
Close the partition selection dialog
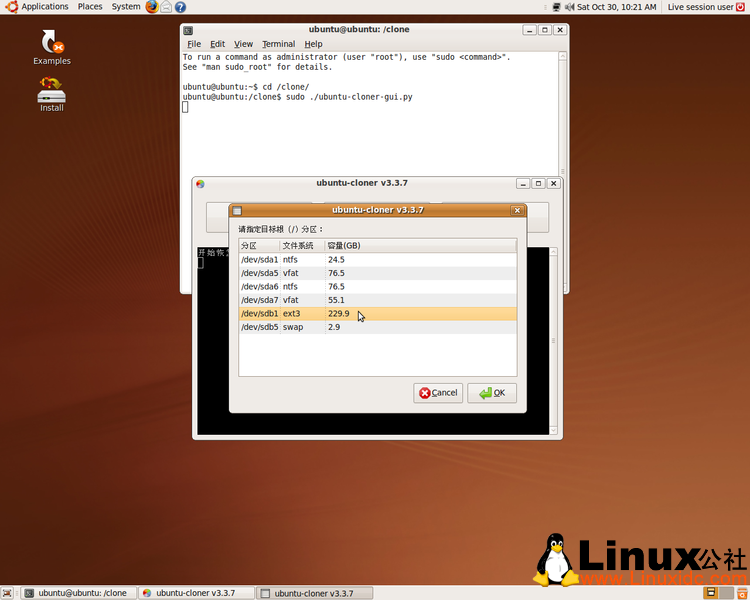pyautogui.click(x=517, y=211)
